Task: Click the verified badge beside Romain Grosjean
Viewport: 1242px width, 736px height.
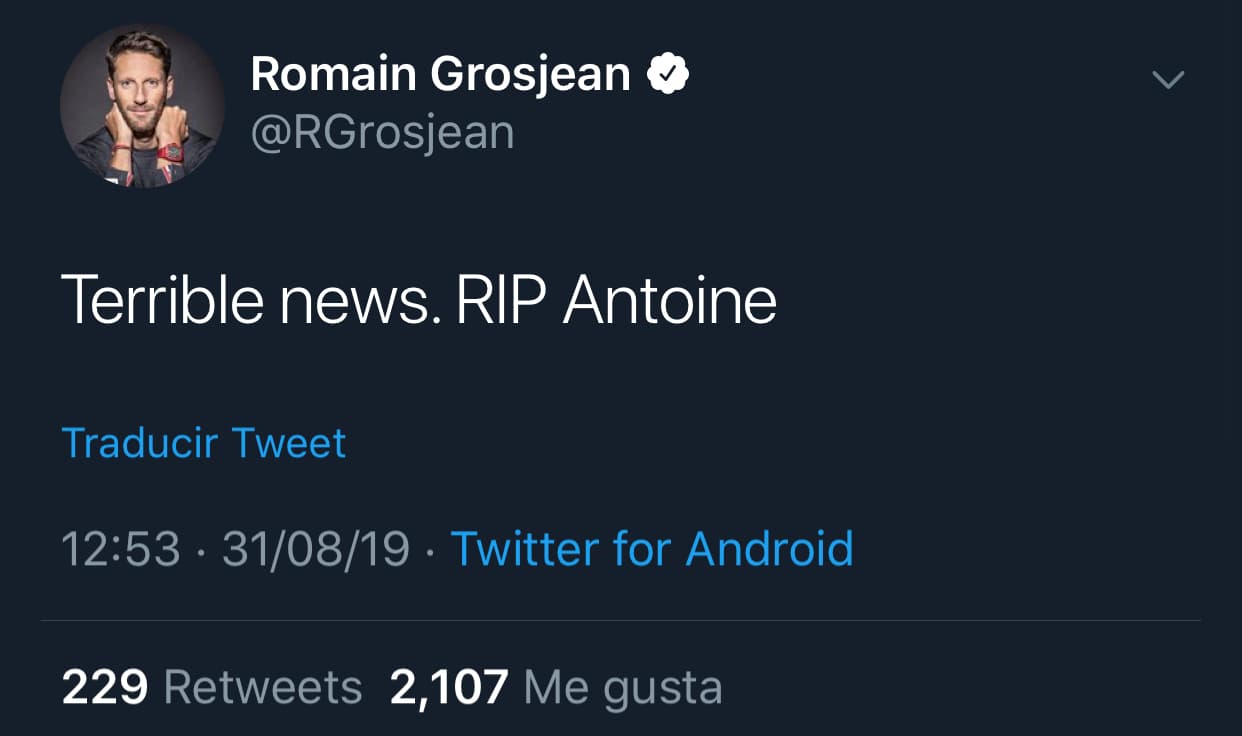Action: coord(668,75)
